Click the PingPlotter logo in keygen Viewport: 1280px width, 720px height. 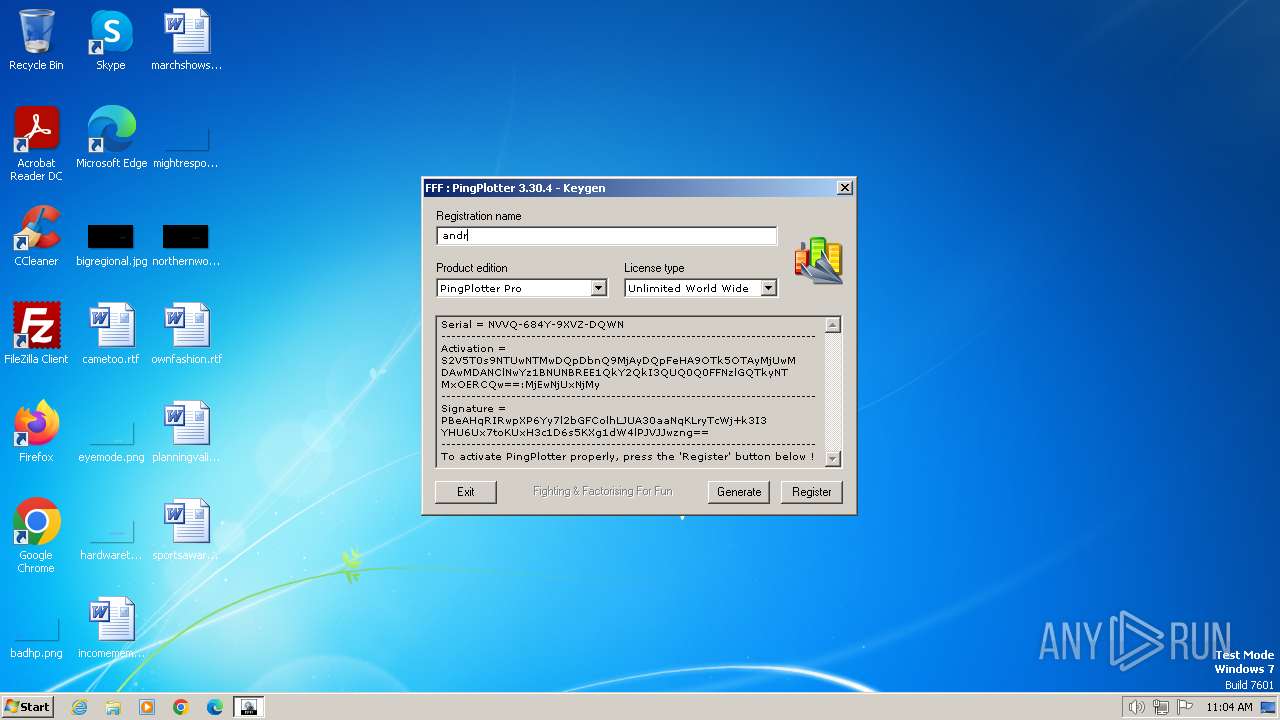819,260
